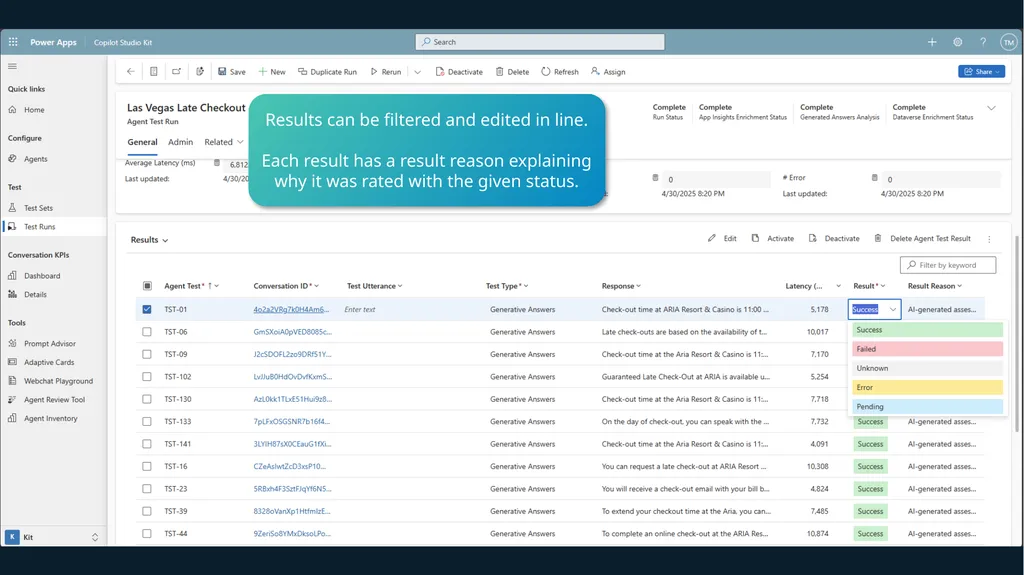
Task: Open record in new window icon
Action: point(176,72)
